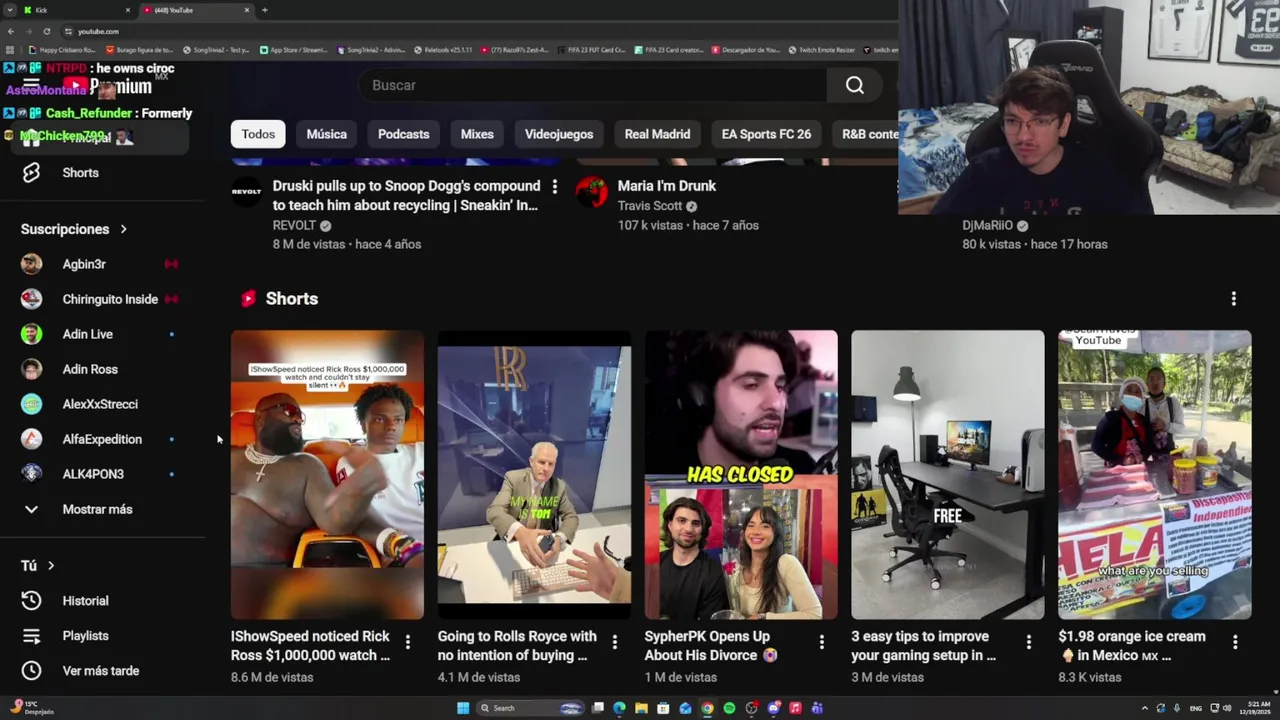Play the Rolls Royce short thumbnail
Screen dimensions: 1280x720
coord(534,474)
